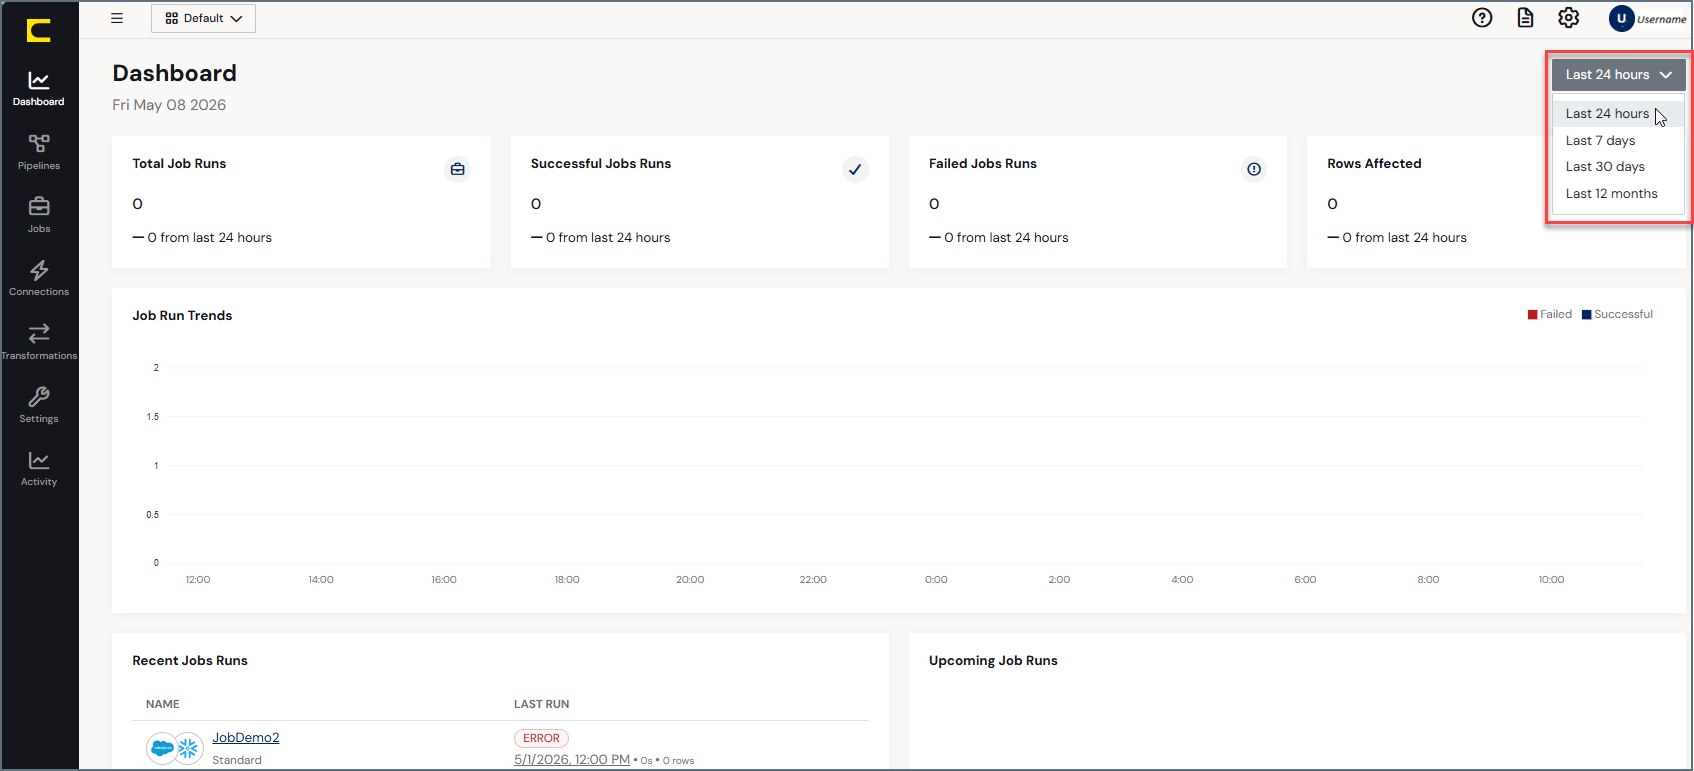Open the Dashboard section in sidebar
The height and width of the screenshot is (771, 1694).
pos(39,88)
